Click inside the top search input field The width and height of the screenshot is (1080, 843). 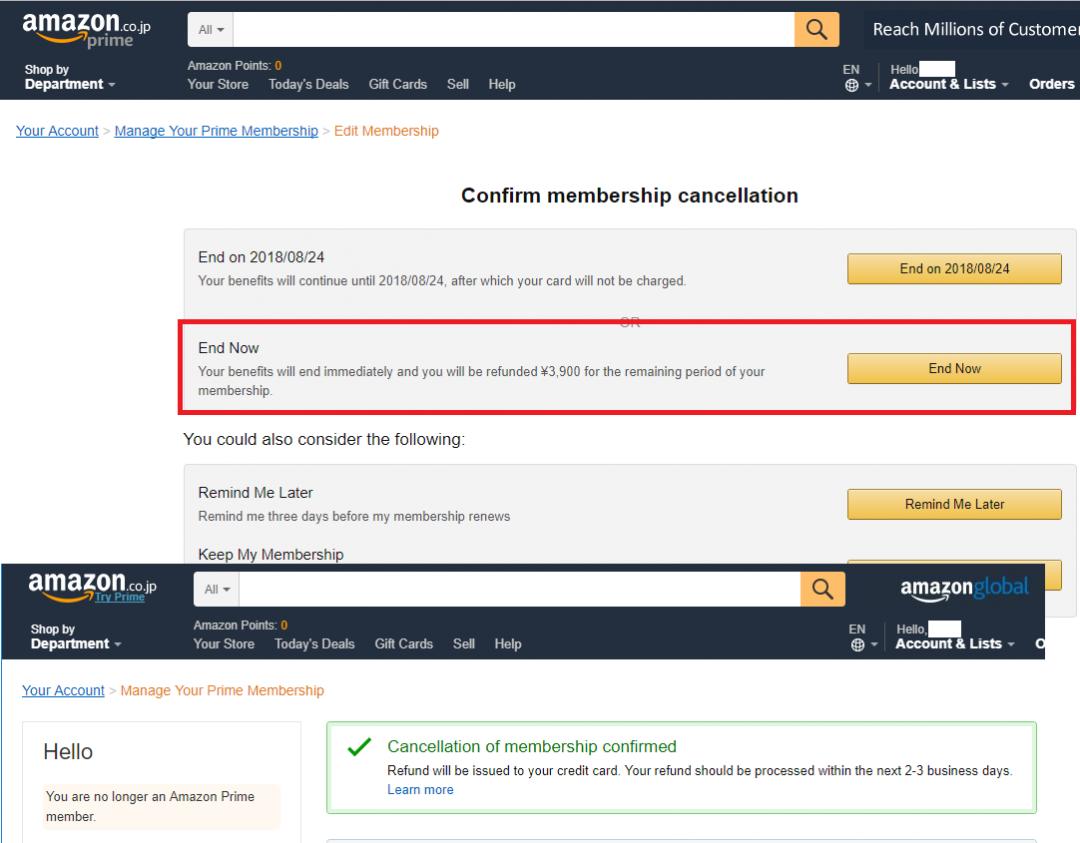[513, 30]
